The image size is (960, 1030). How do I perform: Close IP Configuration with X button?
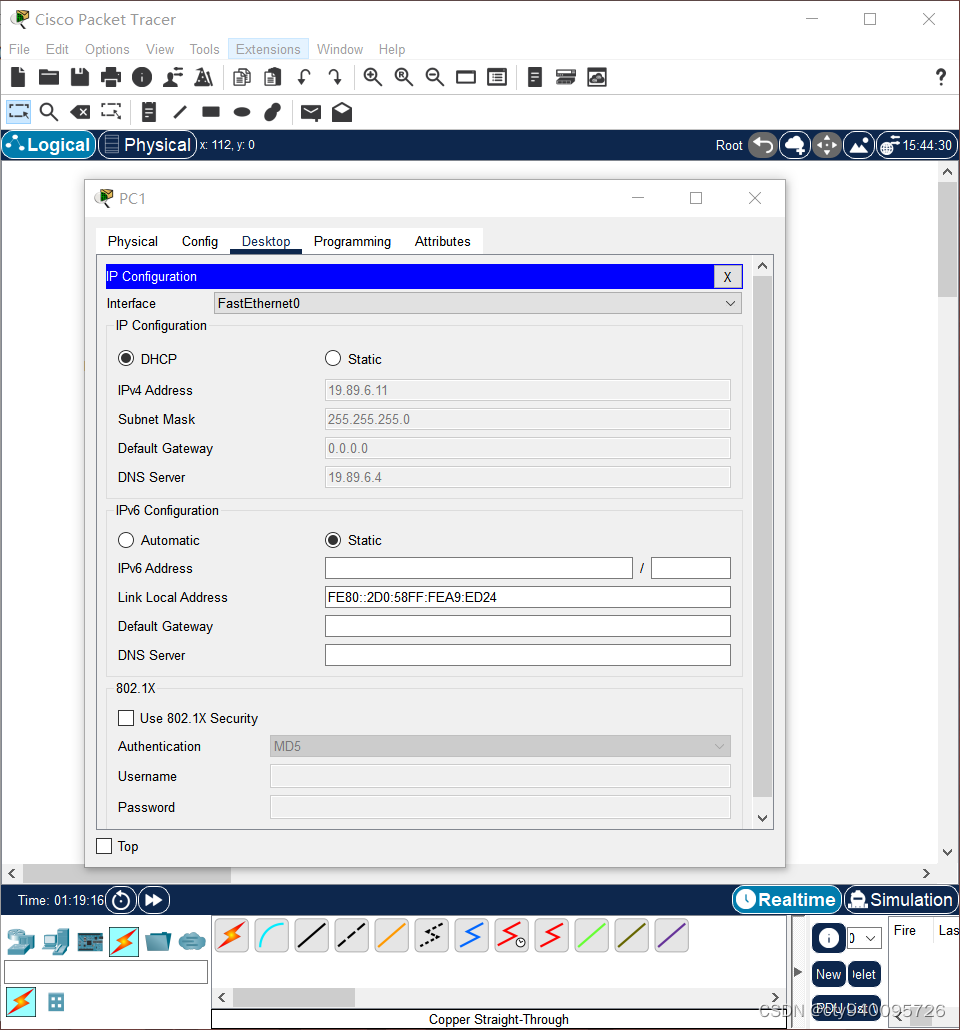pos(727,277)
